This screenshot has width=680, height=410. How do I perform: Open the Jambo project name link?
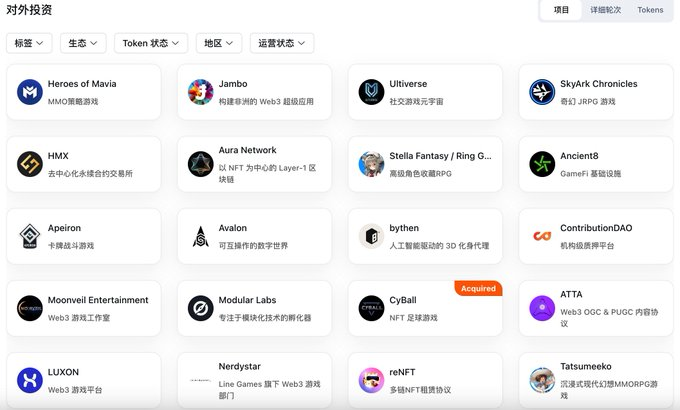(233, 84)
